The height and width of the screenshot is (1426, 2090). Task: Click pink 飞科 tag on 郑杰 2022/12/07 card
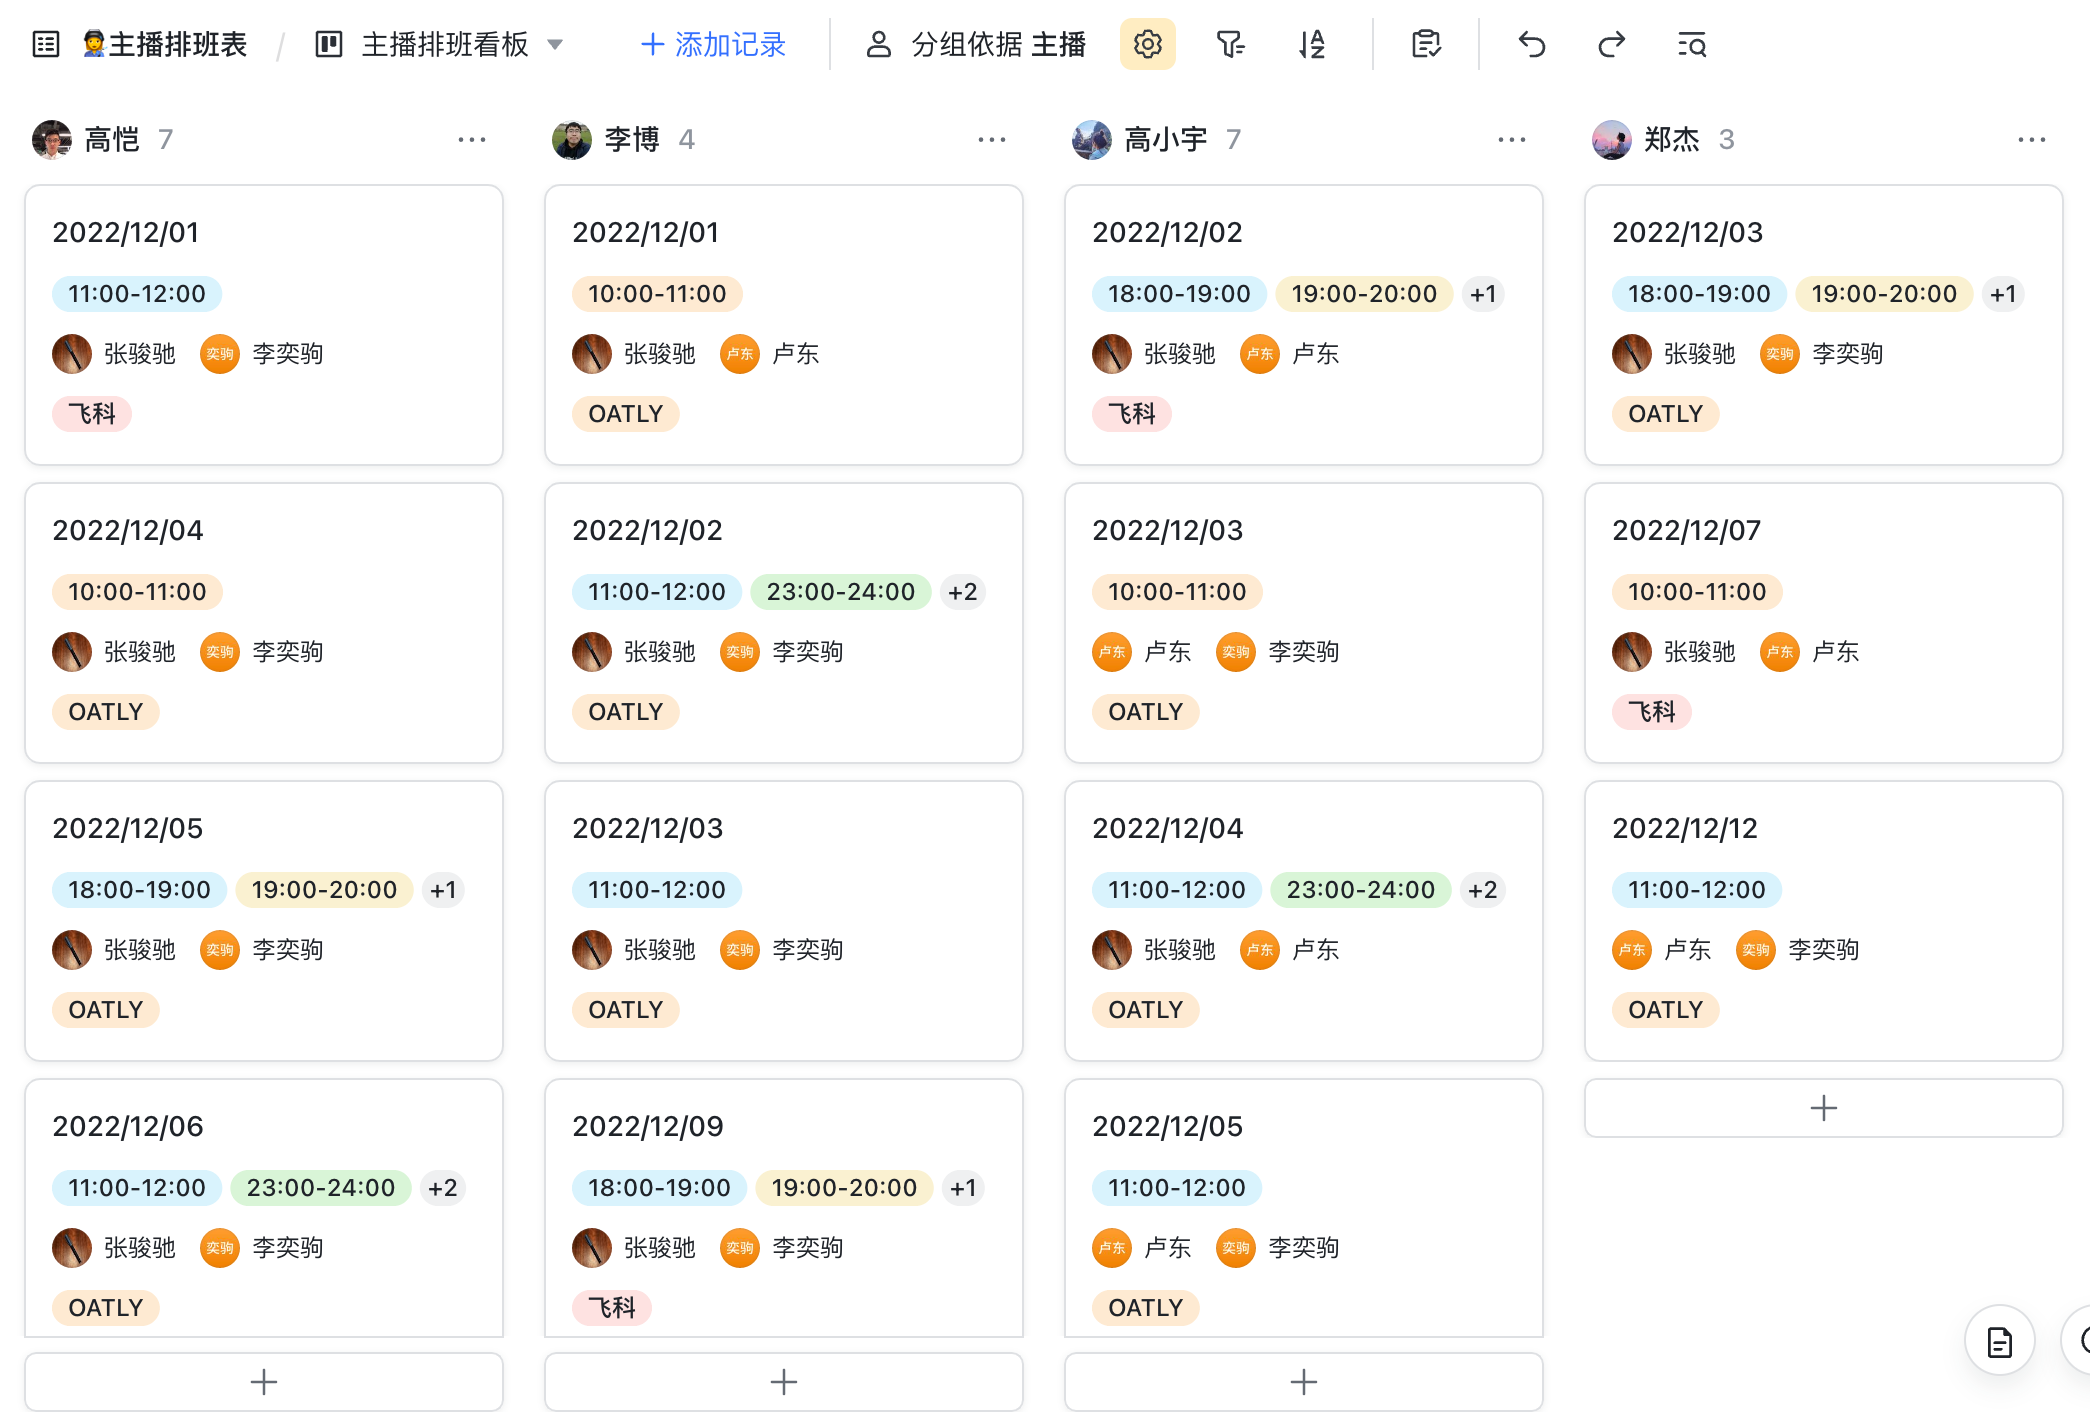coord(1651,712)
